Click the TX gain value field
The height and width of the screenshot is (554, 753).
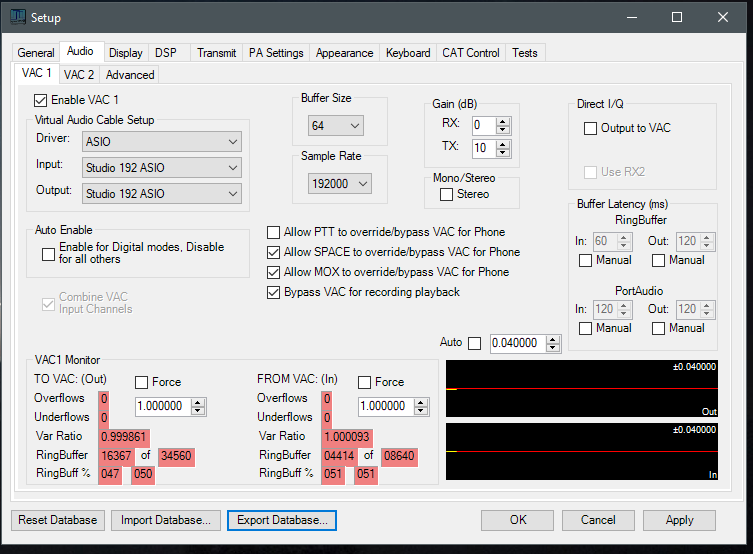pos(482,148)
